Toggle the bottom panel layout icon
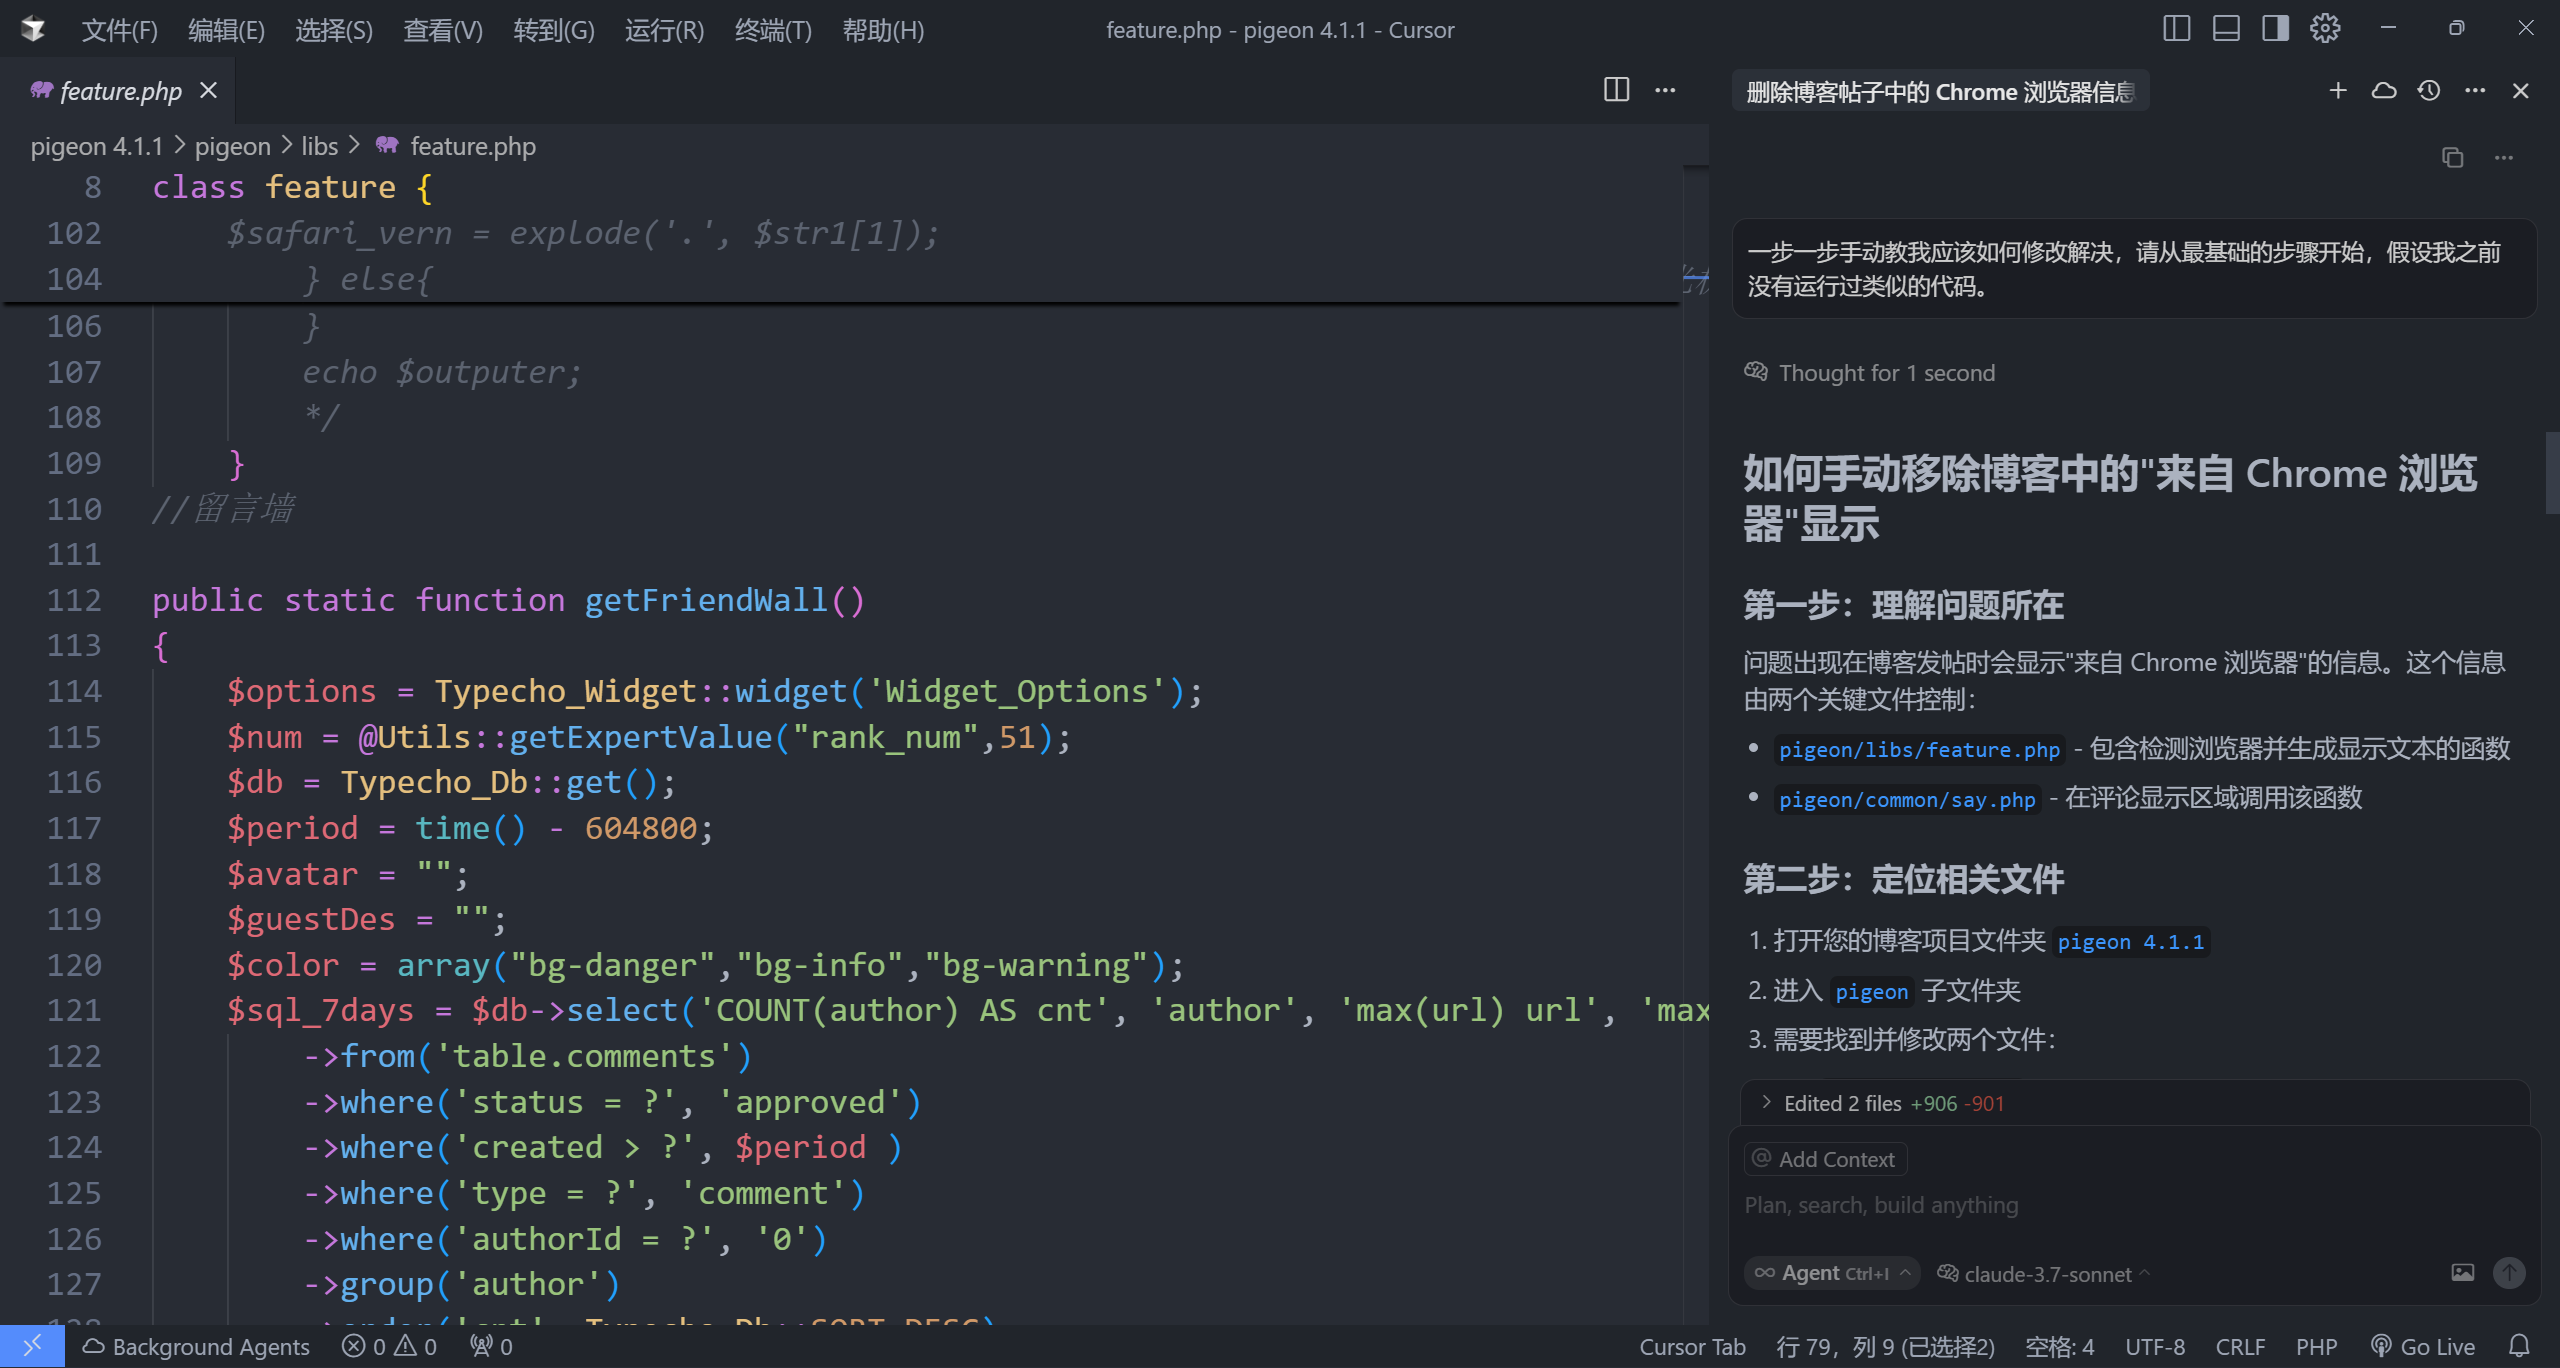This screenshot has height=1368, width=2560. [x=2226, y=28]
